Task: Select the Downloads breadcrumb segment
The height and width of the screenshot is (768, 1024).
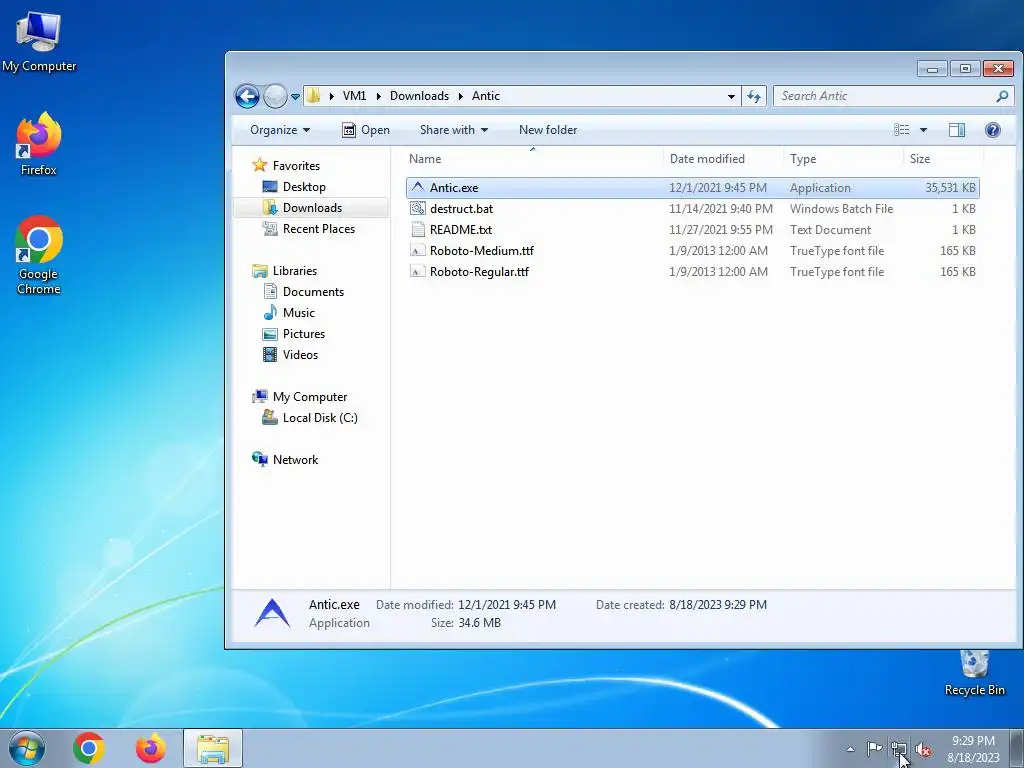Action: pyautogui.click(x=419, y=96)
